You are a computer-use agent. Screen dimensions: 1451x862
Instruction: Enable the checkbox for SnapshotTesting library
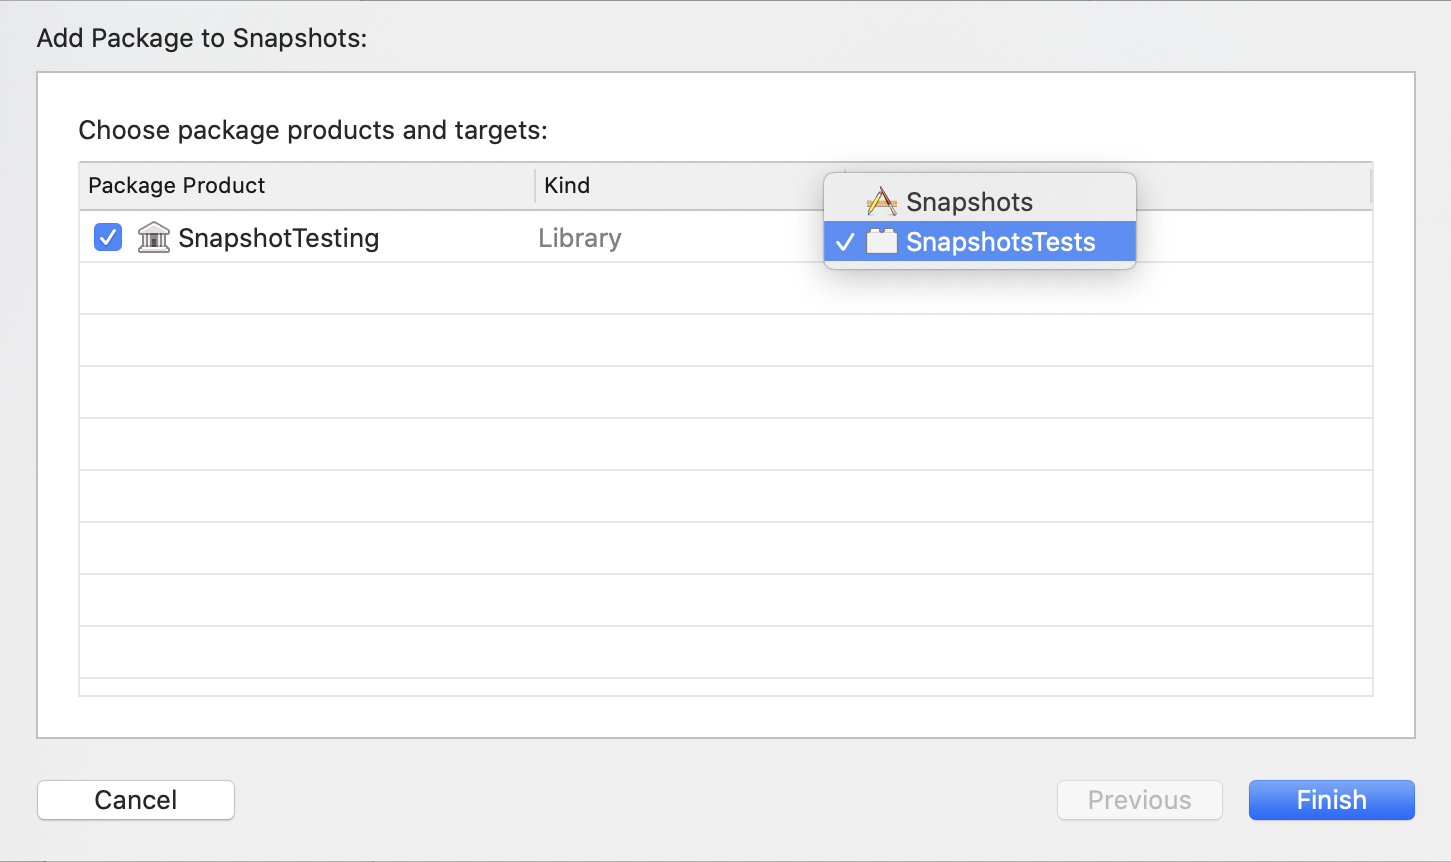click(x=106, y=237)
